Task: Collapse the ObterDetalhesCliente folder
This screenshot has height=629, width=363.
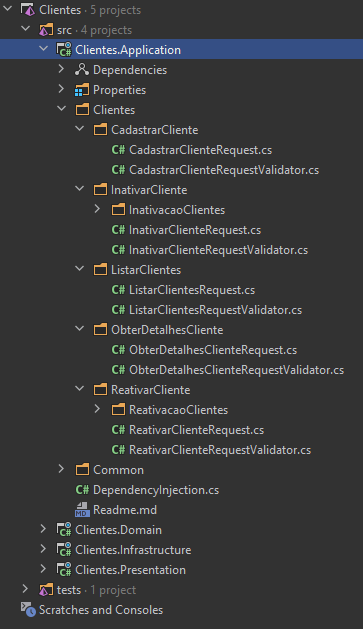Action: click(80, 329)
